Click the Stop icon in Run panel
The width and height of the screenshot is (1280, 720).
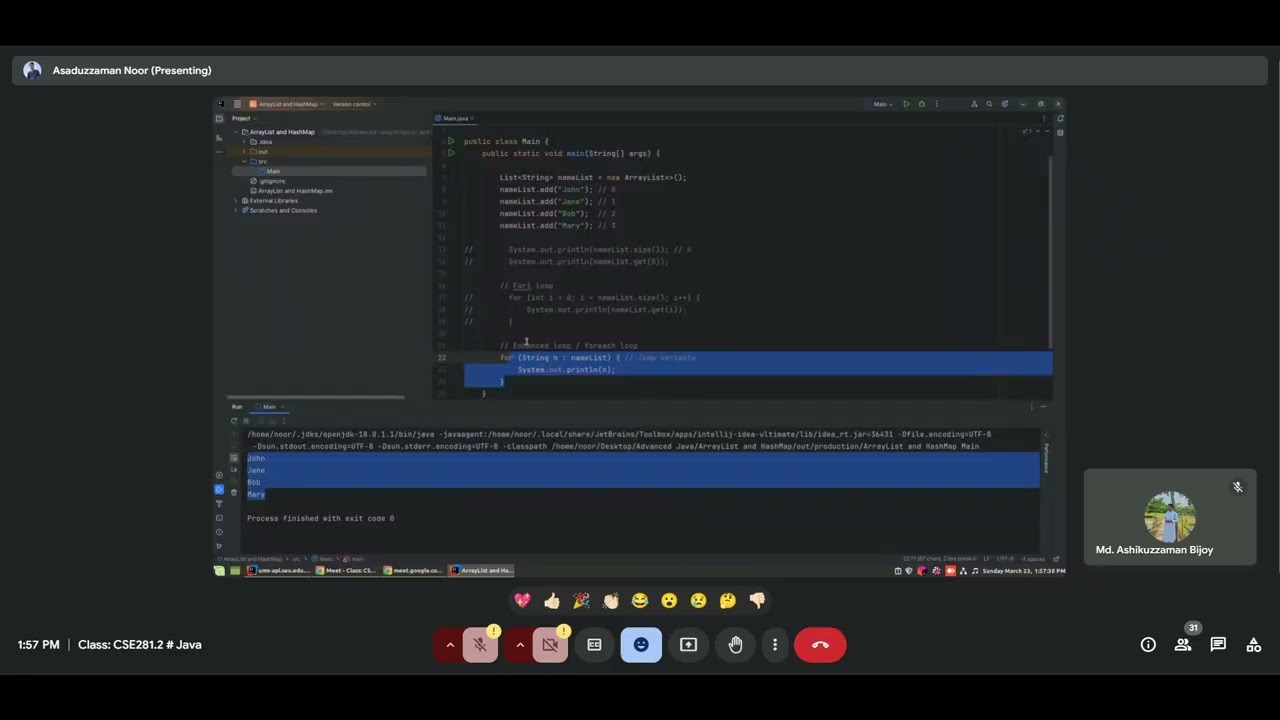pyautogui.click(x=246, y=421)
